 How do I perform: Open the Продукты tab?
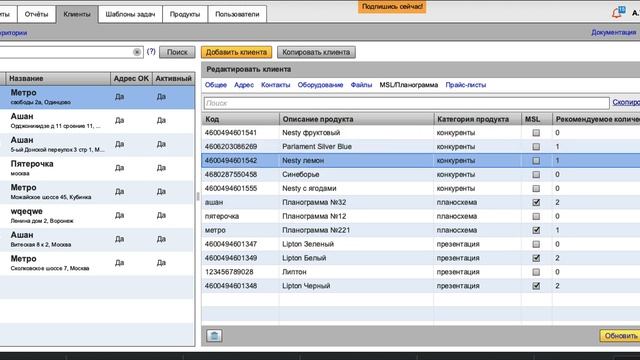point(185,14)
